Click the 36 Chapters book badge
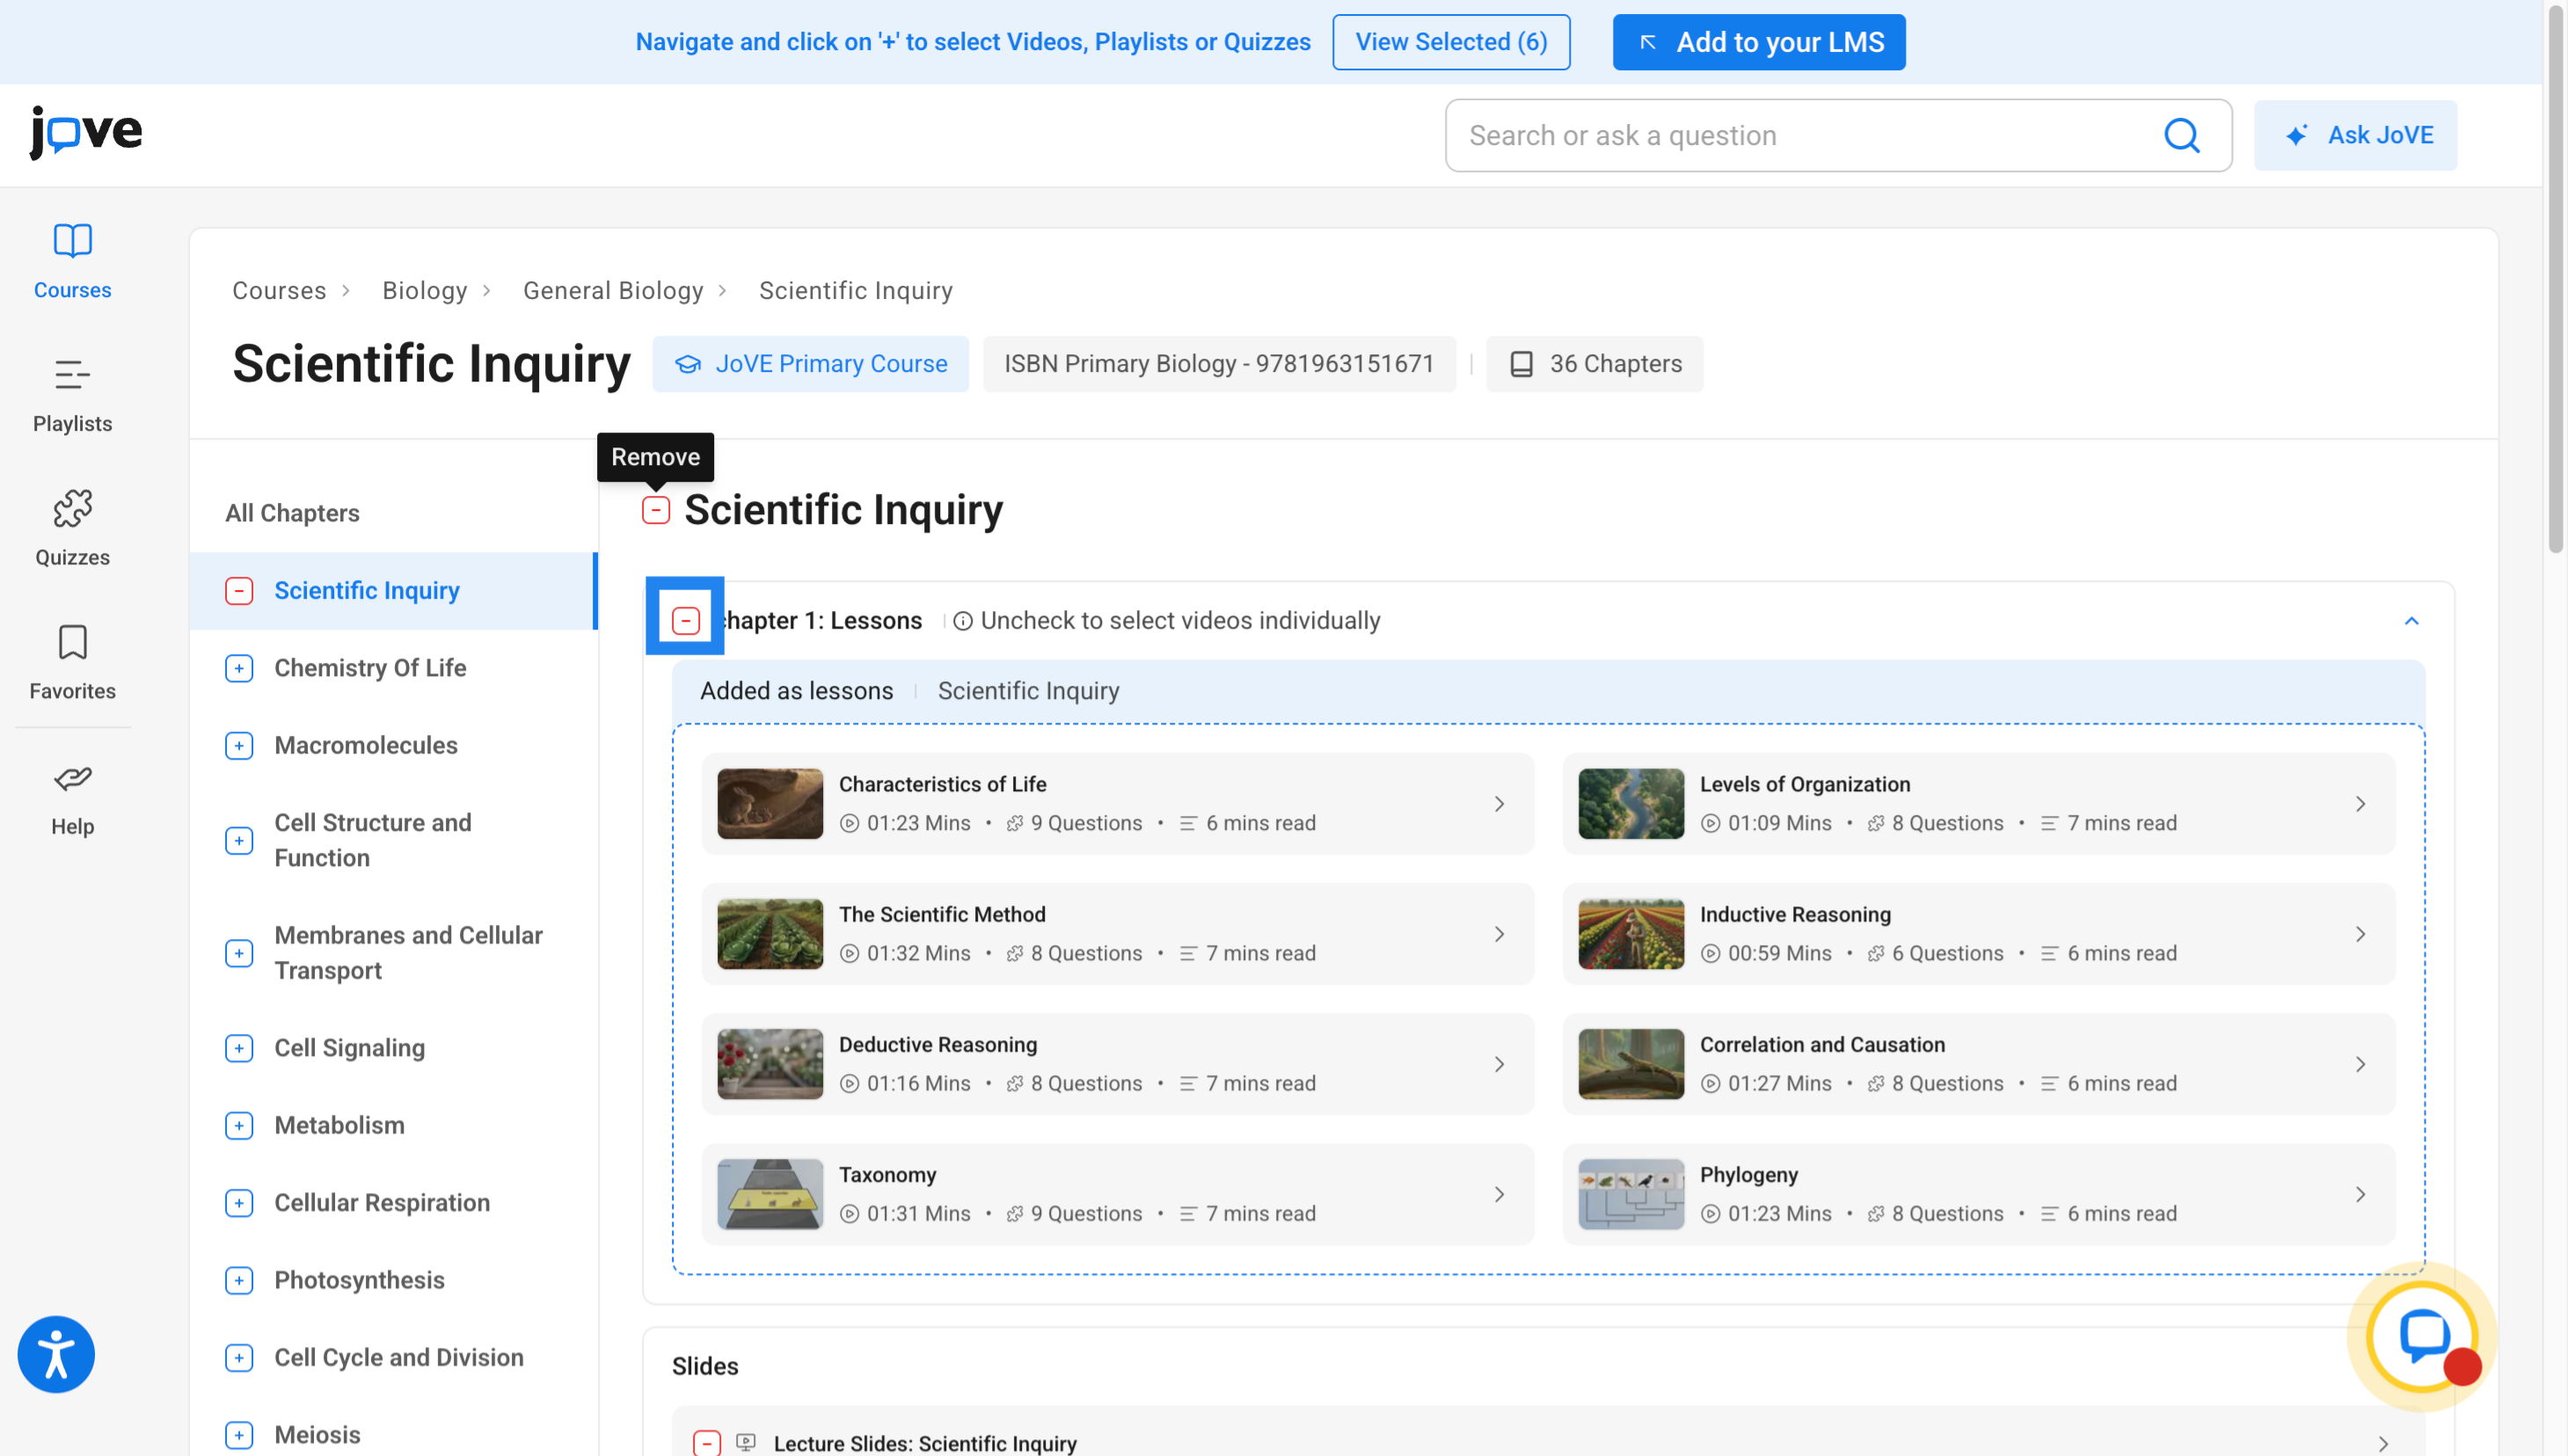 click(x=1595, y=364)
